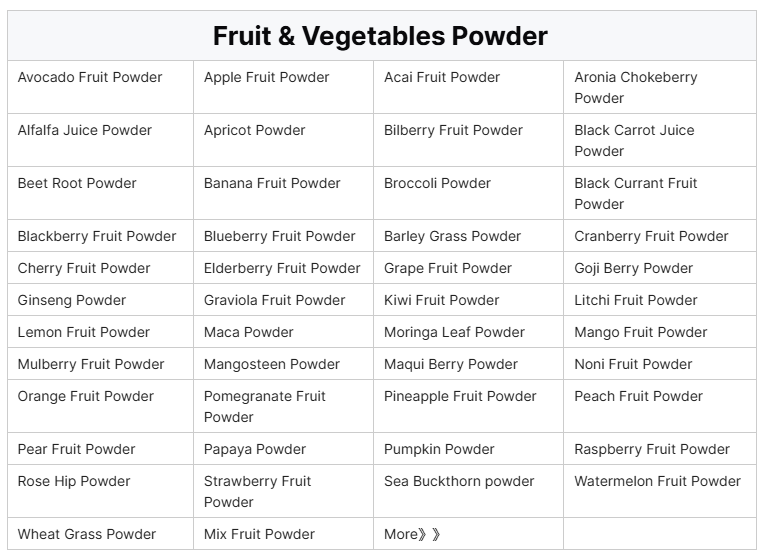Choose Elderberry Fruit Powder
This screenshot has width=762, height=555.
[x=282, y=268]
